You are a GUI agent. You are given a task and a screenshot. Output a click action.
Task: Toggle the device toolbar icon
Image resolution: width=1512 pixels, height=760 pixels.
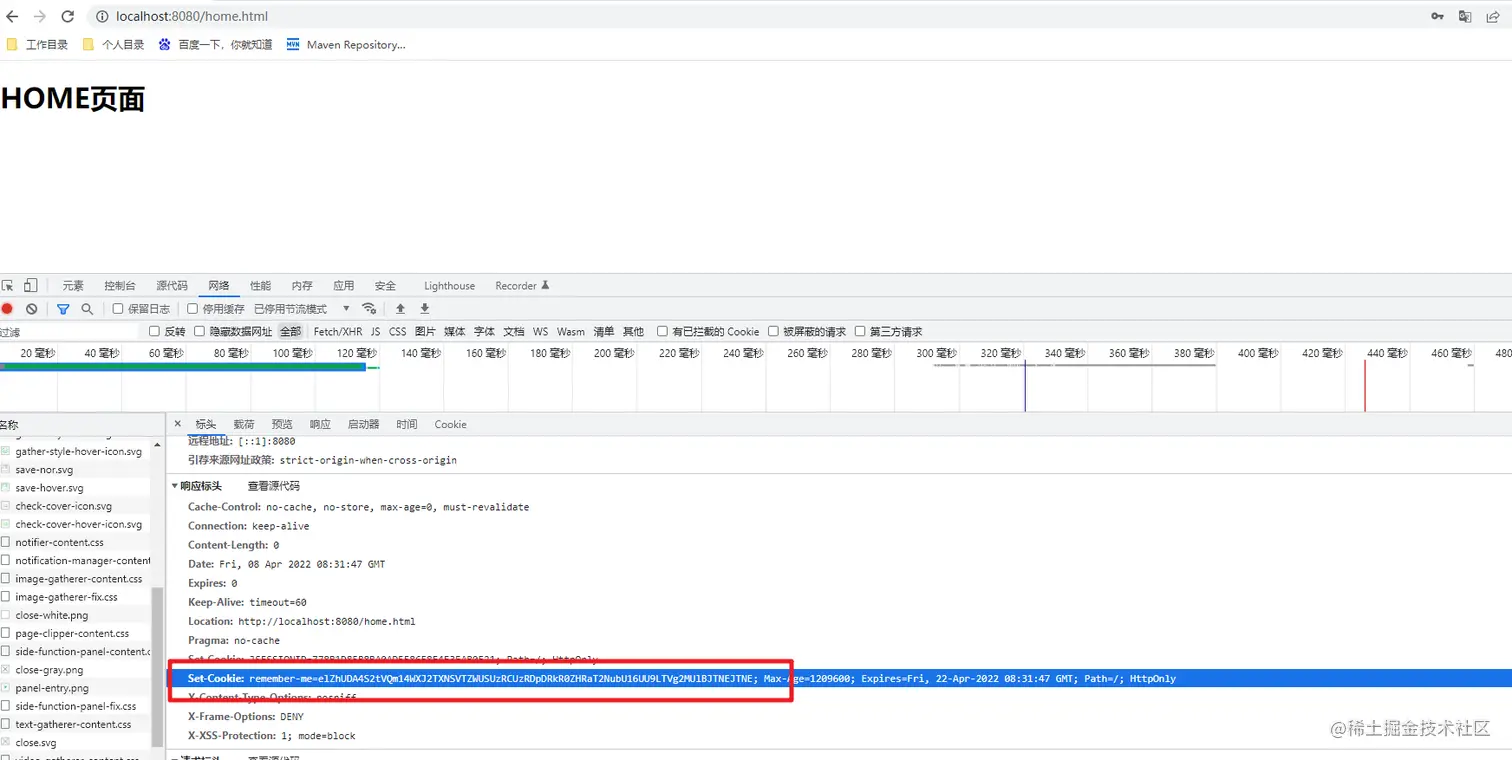coord(31,285)
